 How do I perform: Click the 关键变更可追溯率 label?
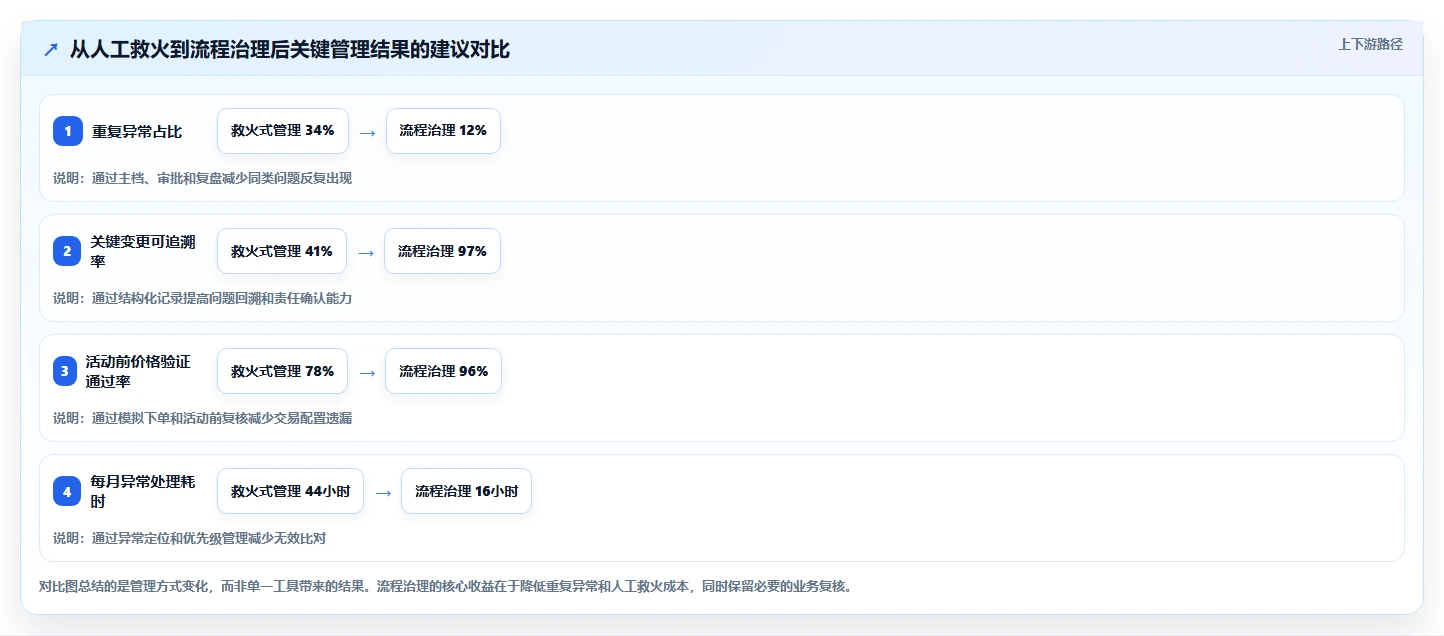tap(143, 251)
